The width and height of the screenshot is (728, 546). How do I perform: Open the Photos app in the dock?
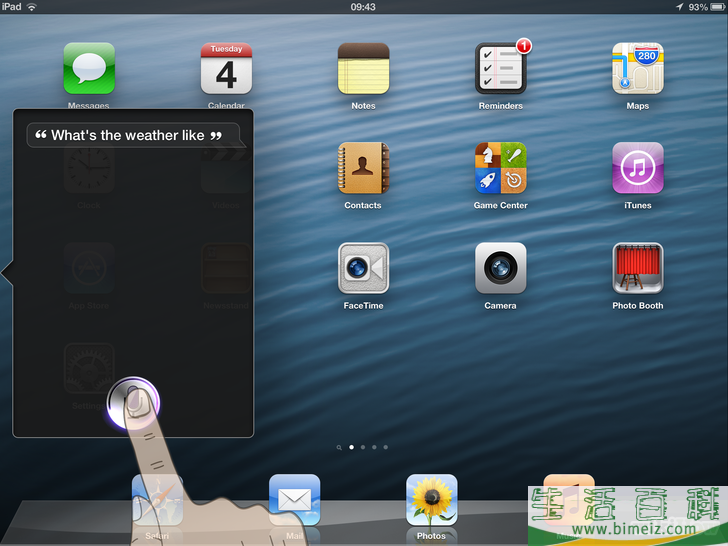point(432,500)
